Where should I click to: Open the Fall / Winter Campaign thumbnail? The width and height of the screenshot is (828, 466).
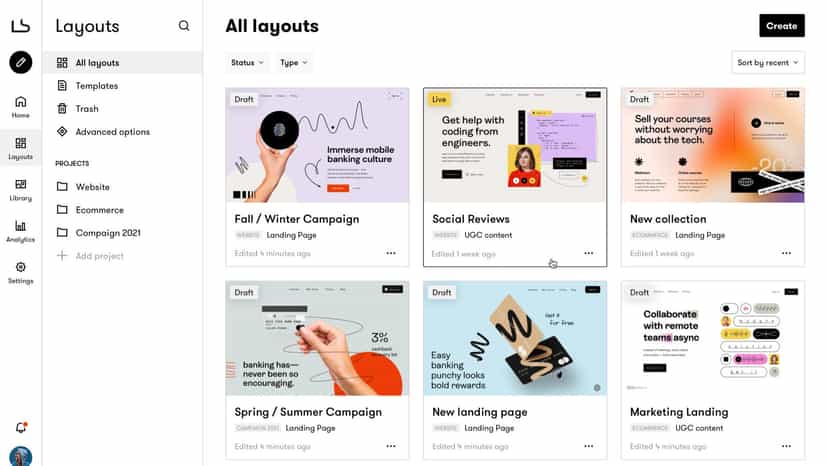pos(317,145)
